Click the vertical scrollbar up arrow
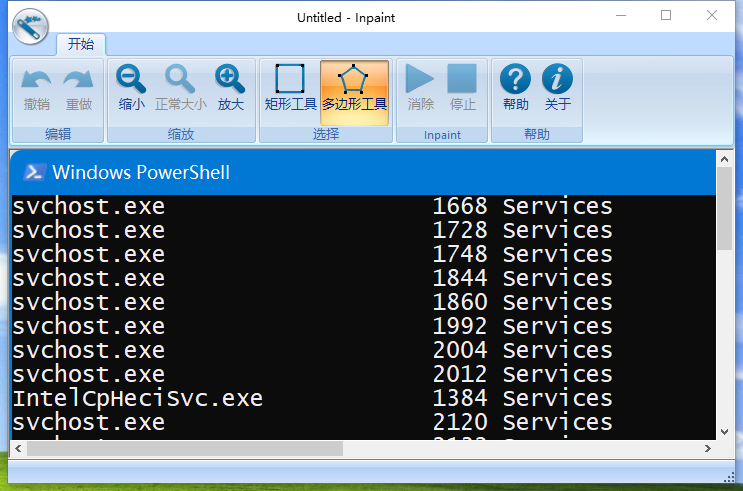 (x=724, y=159)
